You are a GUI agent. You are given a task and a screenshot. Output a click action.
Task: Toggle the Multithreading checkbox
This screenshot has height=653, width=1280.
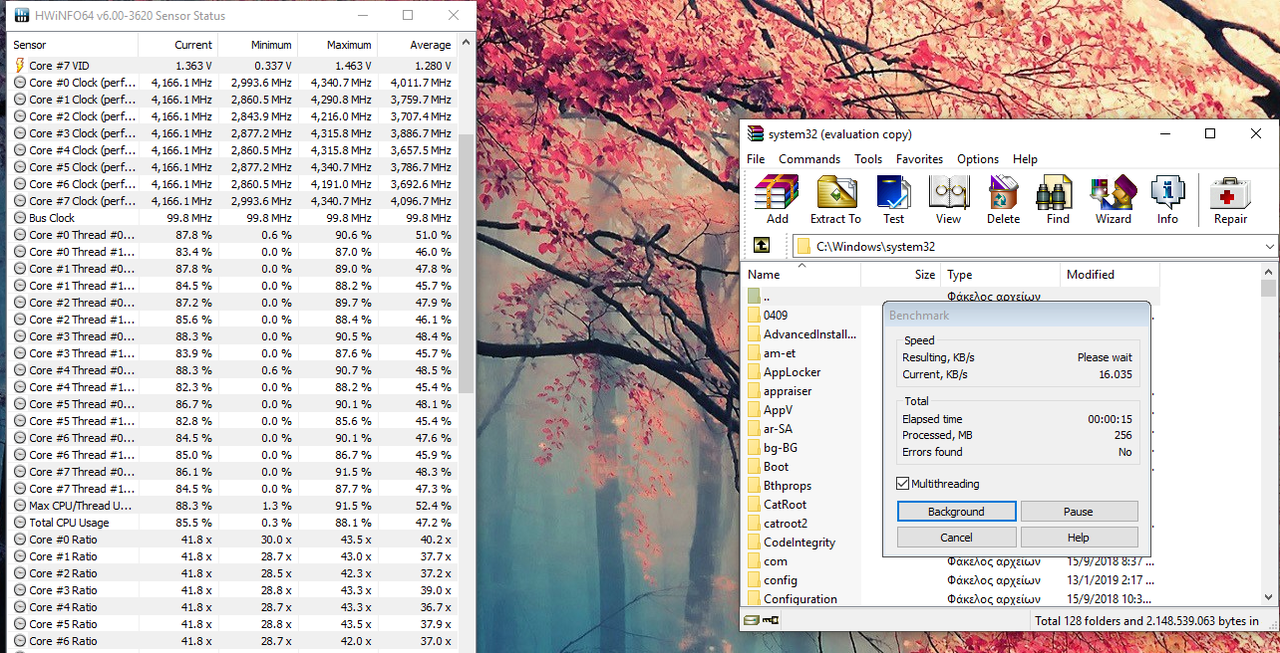tap(903, 484)
